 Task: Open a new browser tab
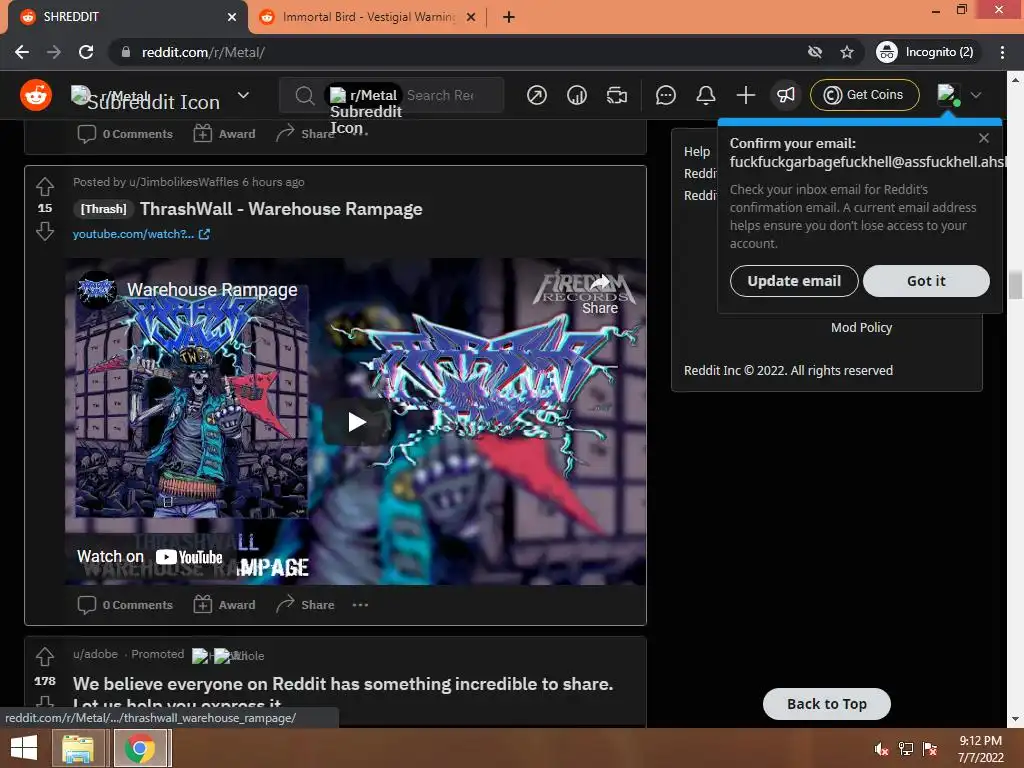(x=509, y=17)
